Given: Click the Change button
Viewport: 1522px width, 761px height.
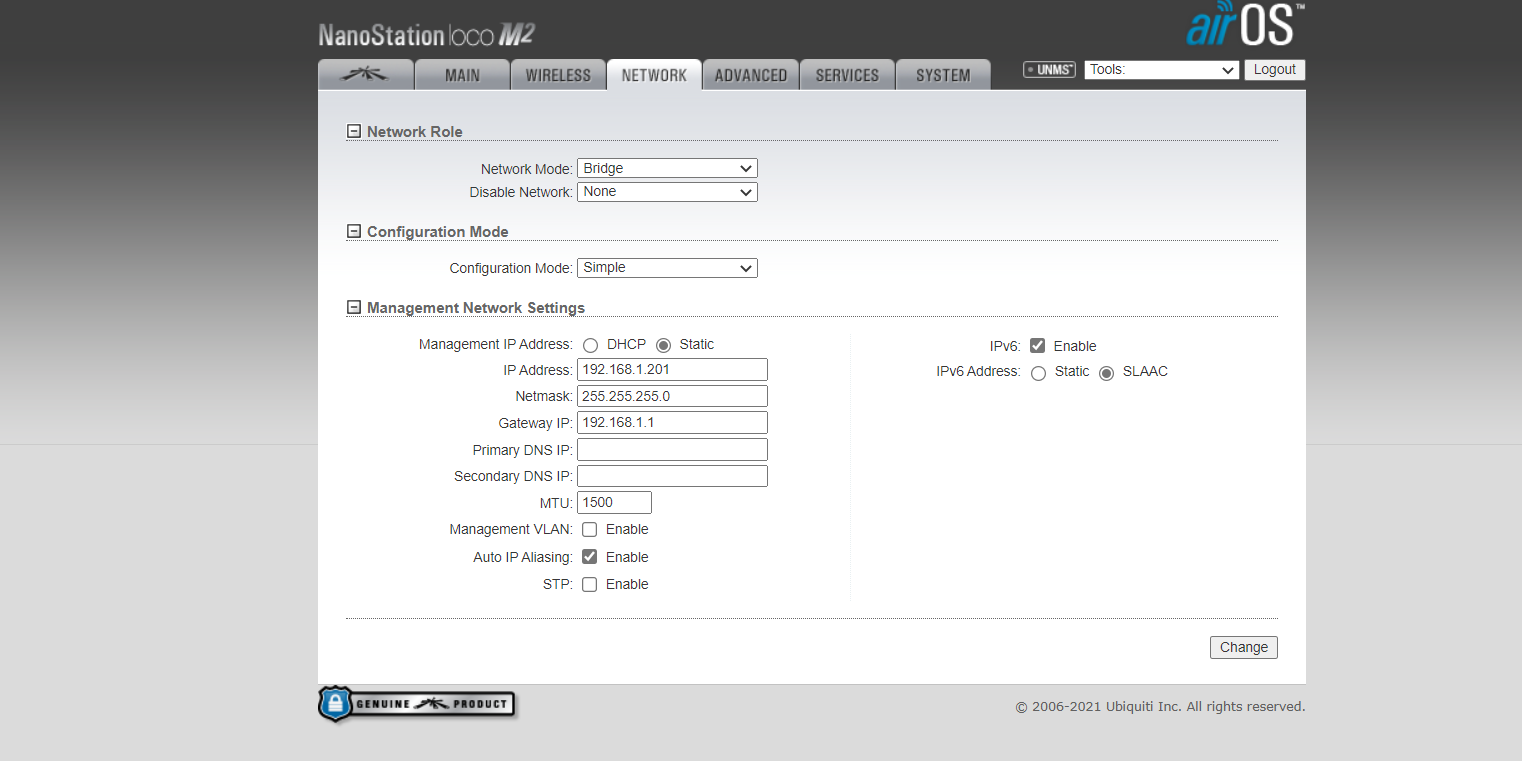Looking at the screenshot, I should [x=1244, y=647].
